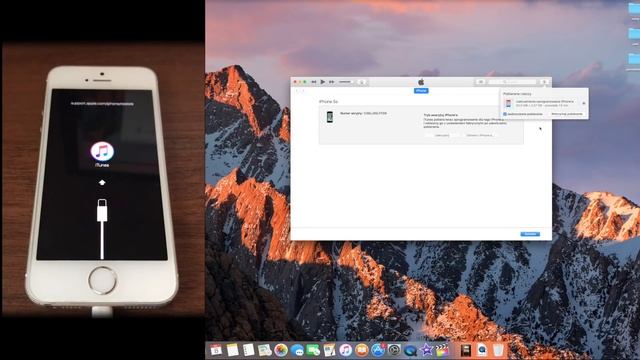Open the list view button in iTunes toolbar

(481, 82)
